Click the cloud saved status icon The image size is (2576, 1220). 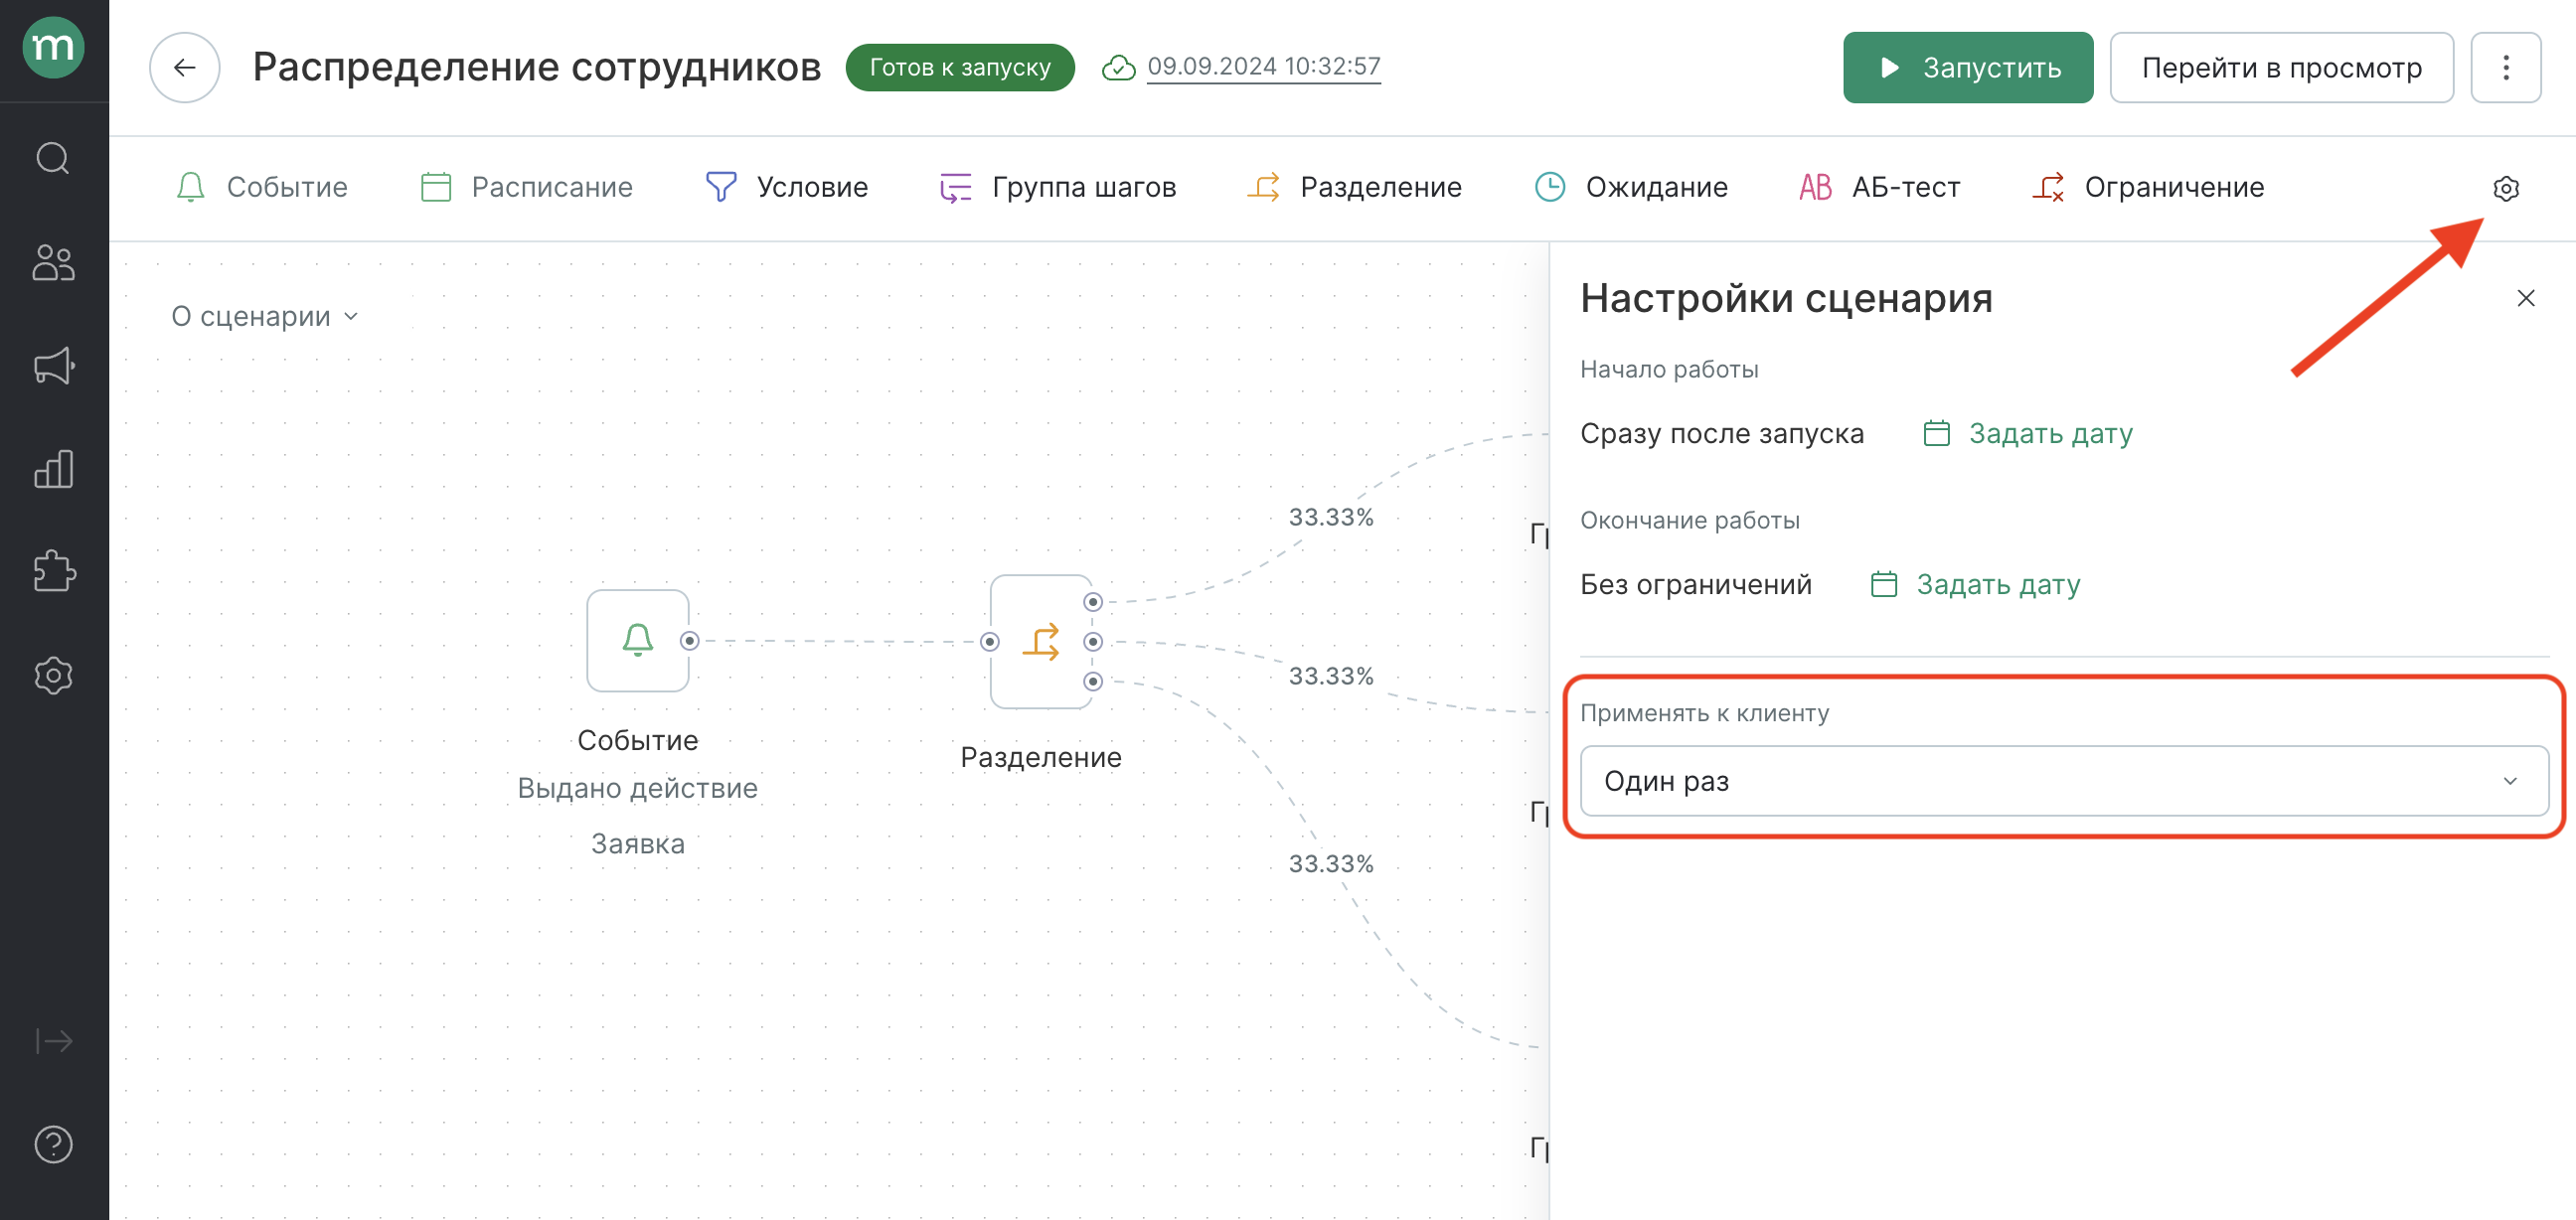[1118, 67]
